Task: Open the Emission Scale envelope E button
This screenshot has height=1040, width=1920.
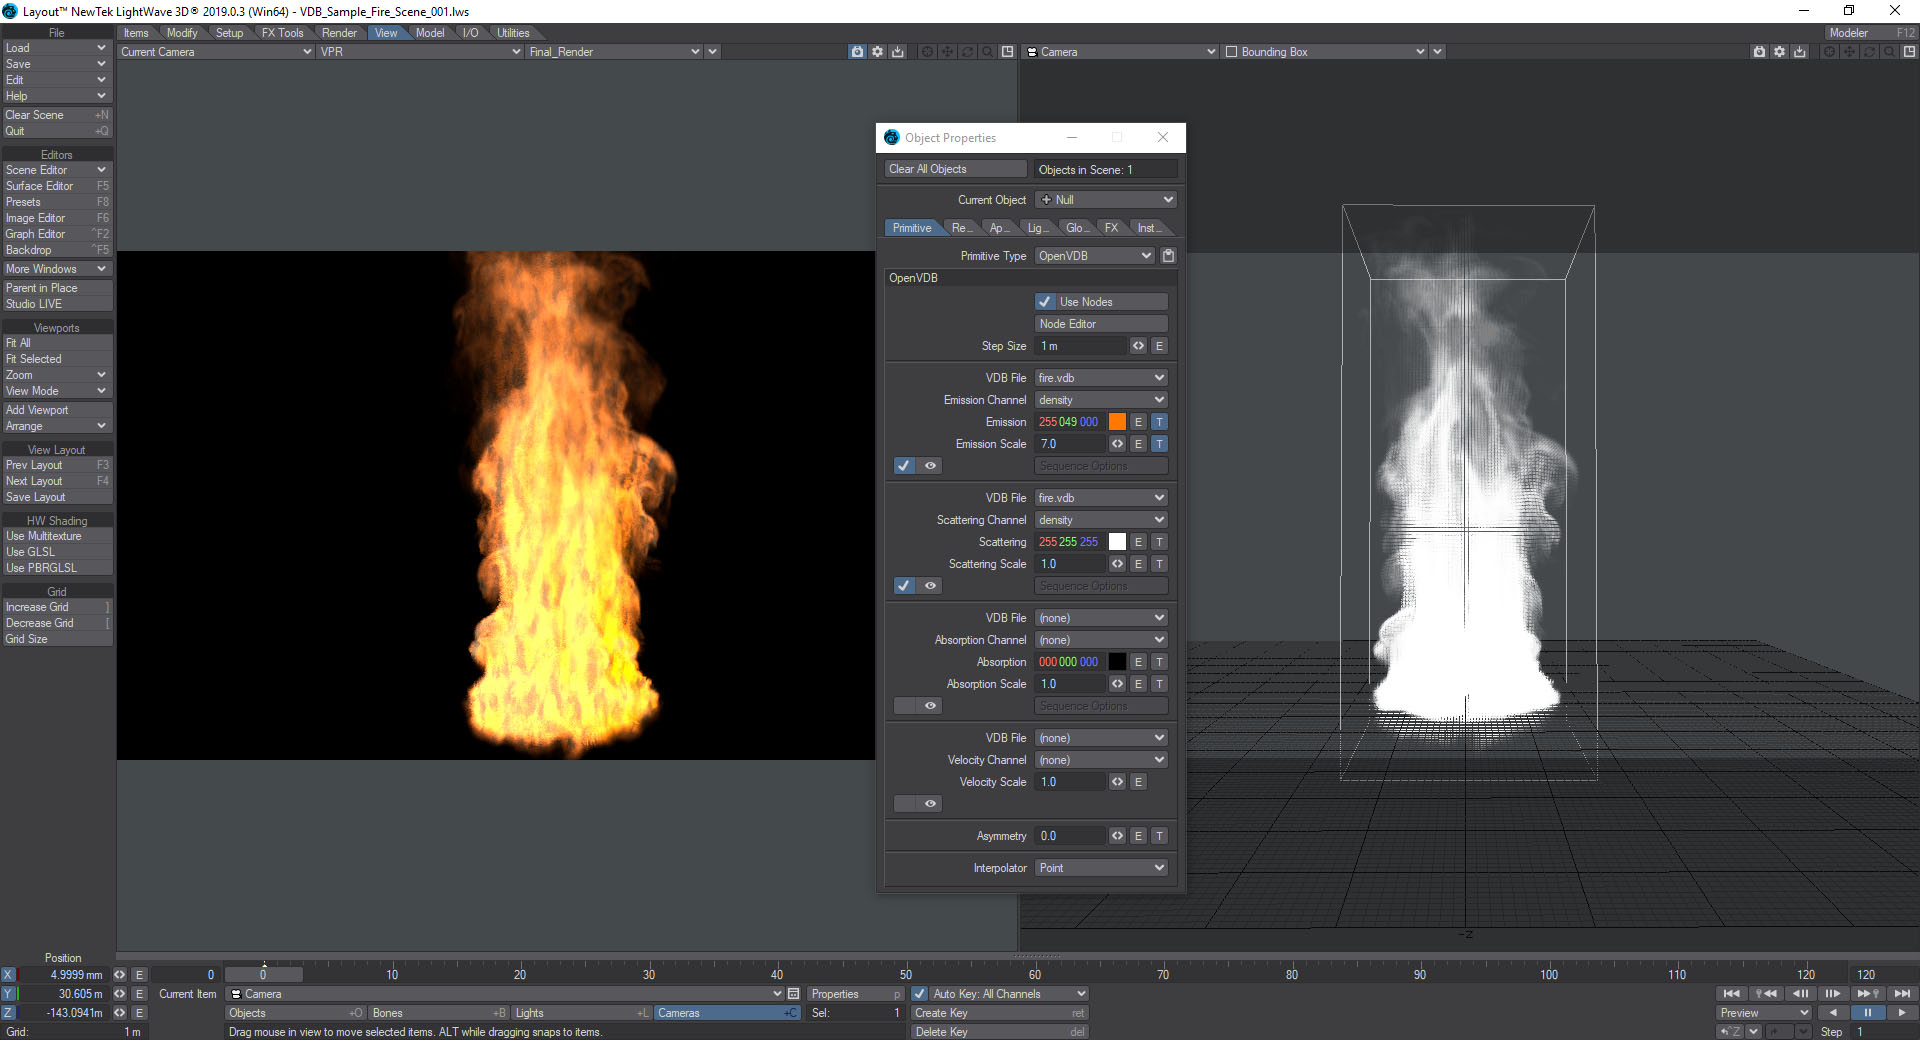Action: 1138,444
